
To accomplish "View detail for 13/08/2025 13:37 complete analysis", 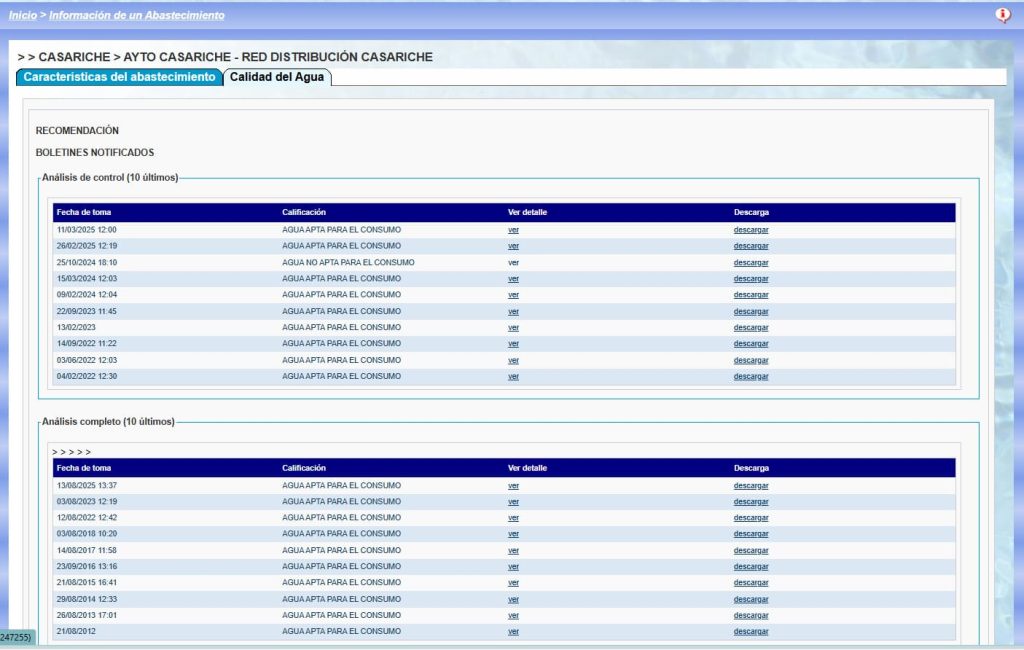I will [x=513, y=486].
